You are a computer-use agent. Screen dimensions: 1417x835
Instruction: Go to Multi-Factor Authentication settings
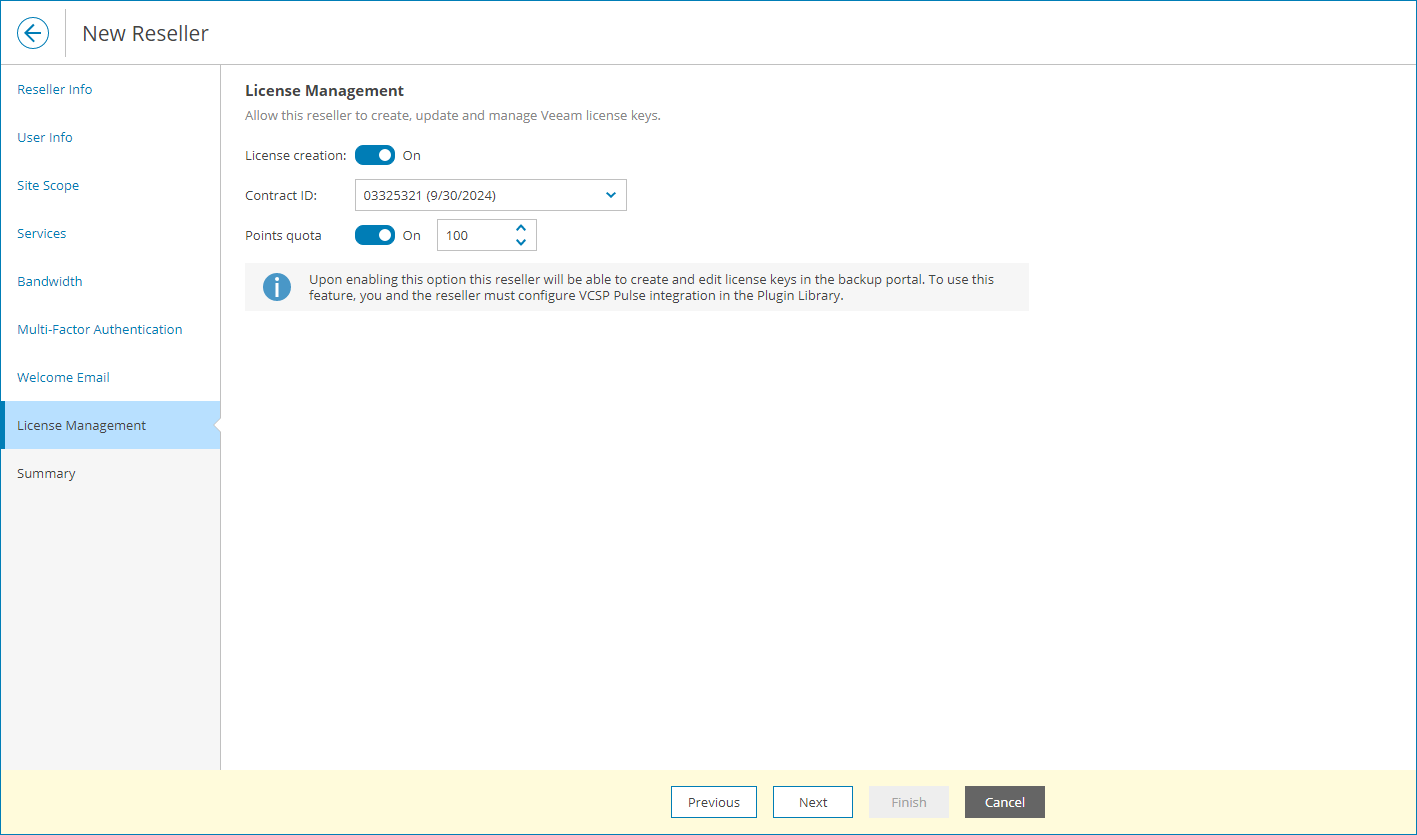coord(99,329)
